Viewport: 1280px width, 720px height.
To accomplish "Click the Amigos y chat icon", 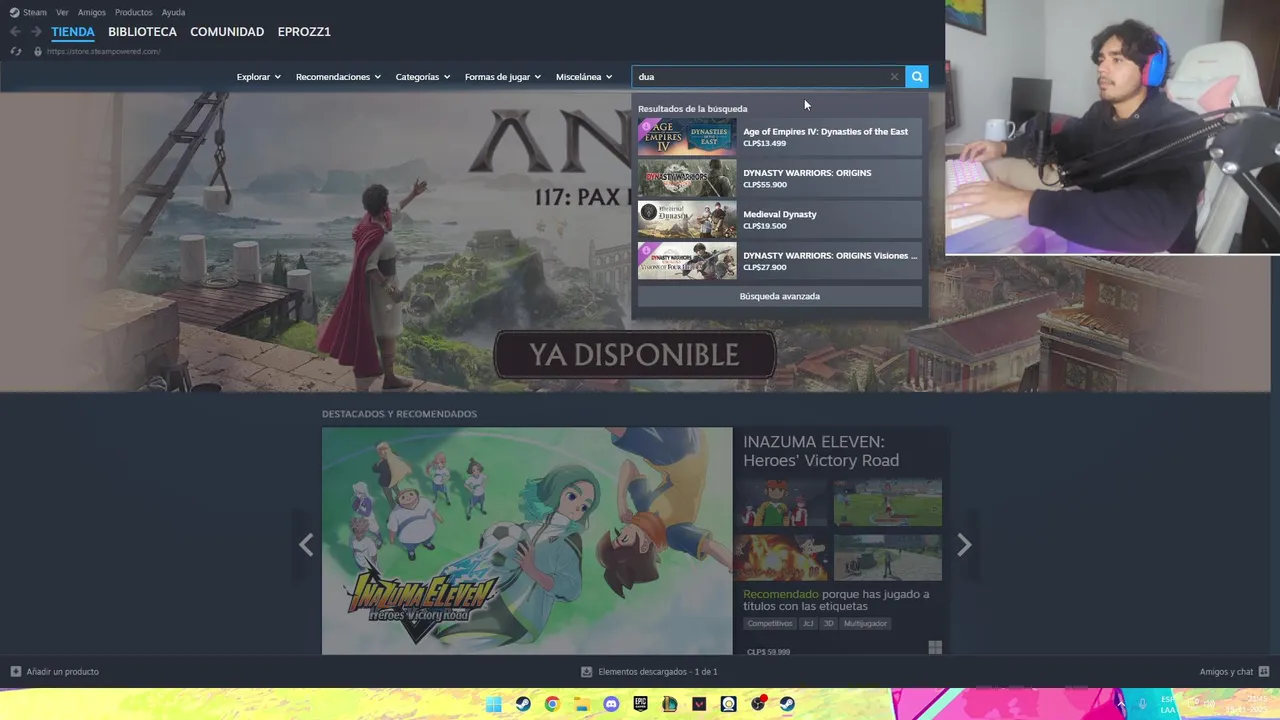I will coord(1264,672).
